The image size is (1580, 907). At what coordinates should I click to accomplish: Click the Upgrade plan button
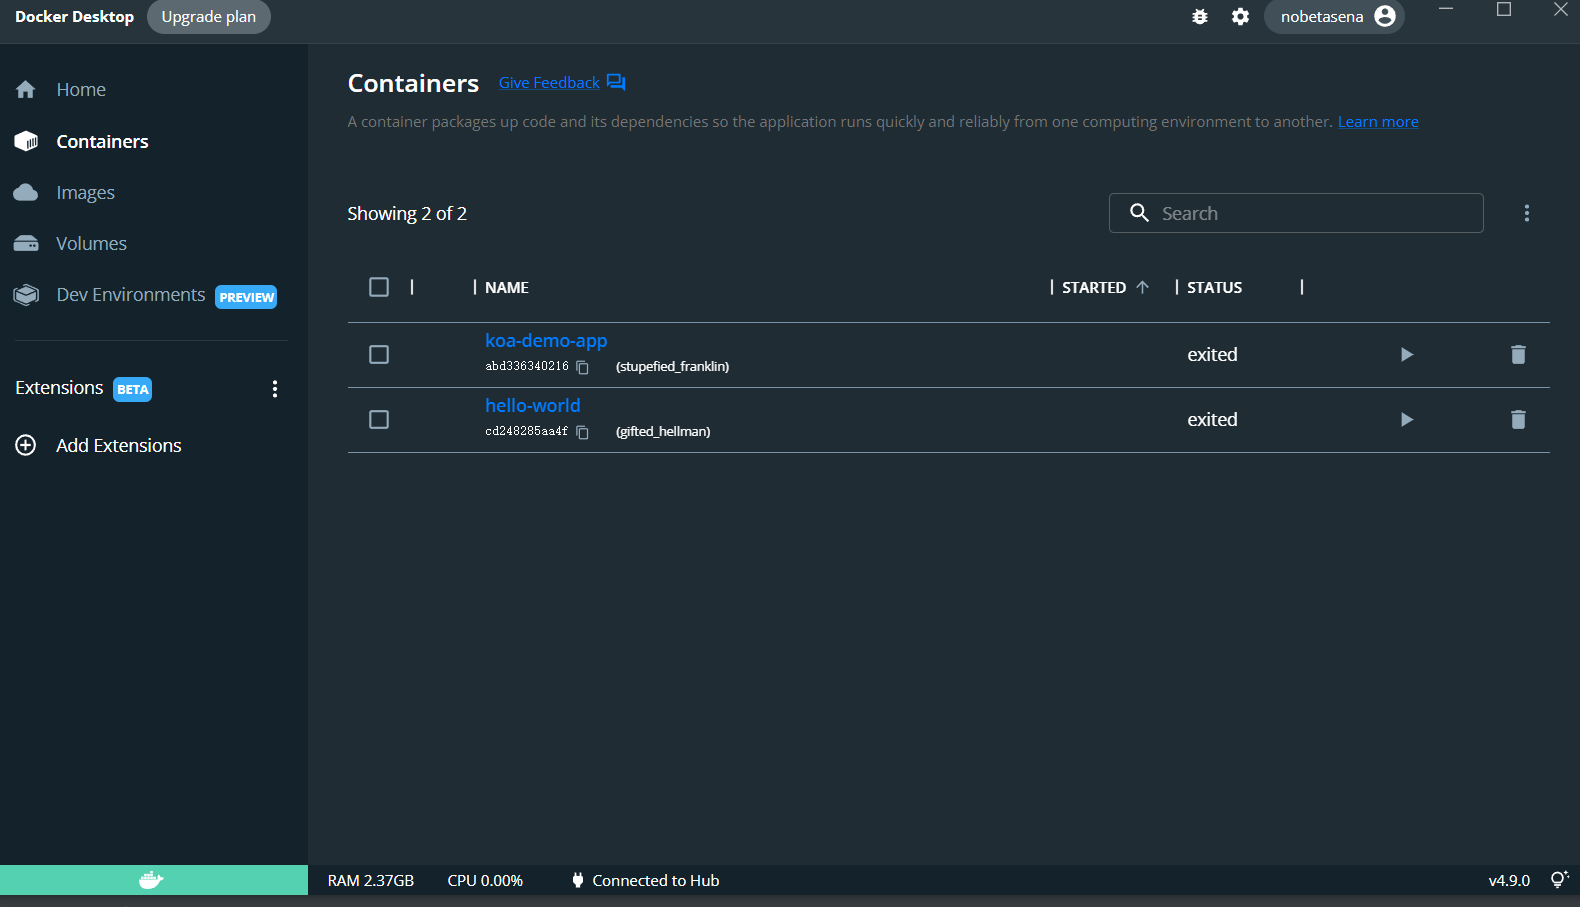pyautogui.click(x=208, y=17)
